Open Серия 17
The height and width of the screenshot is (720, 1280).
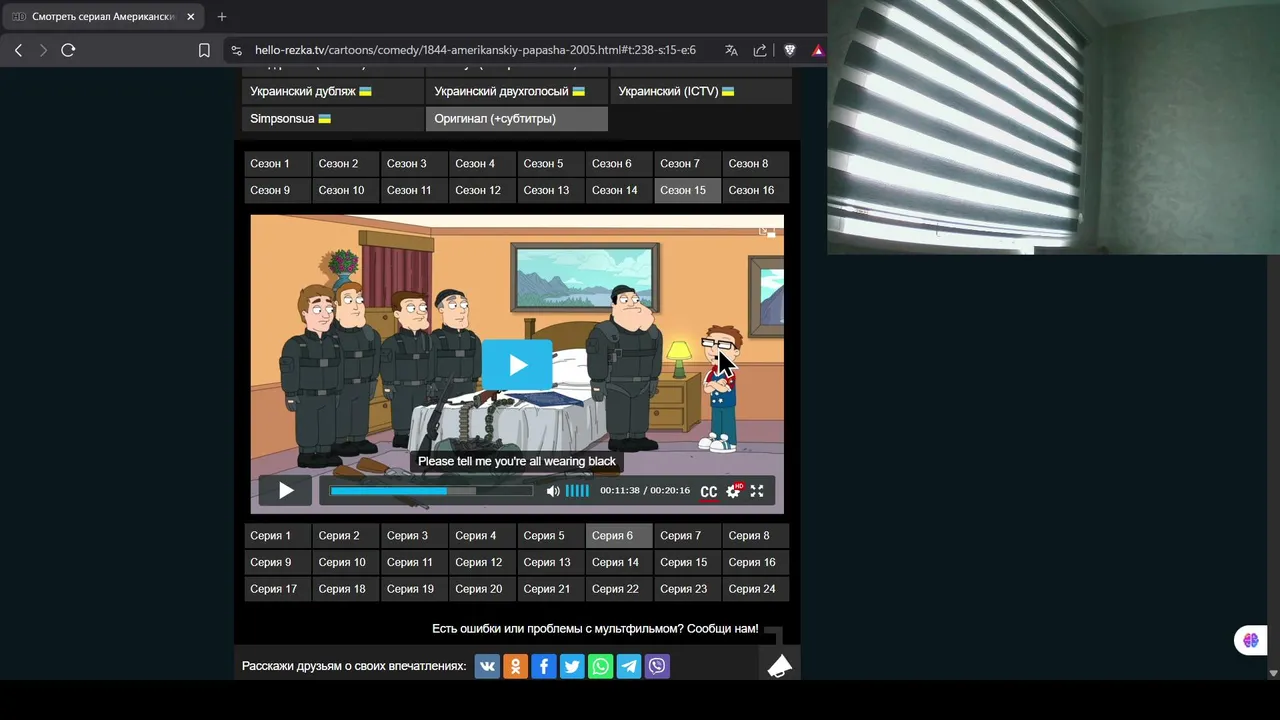[277, 589]
